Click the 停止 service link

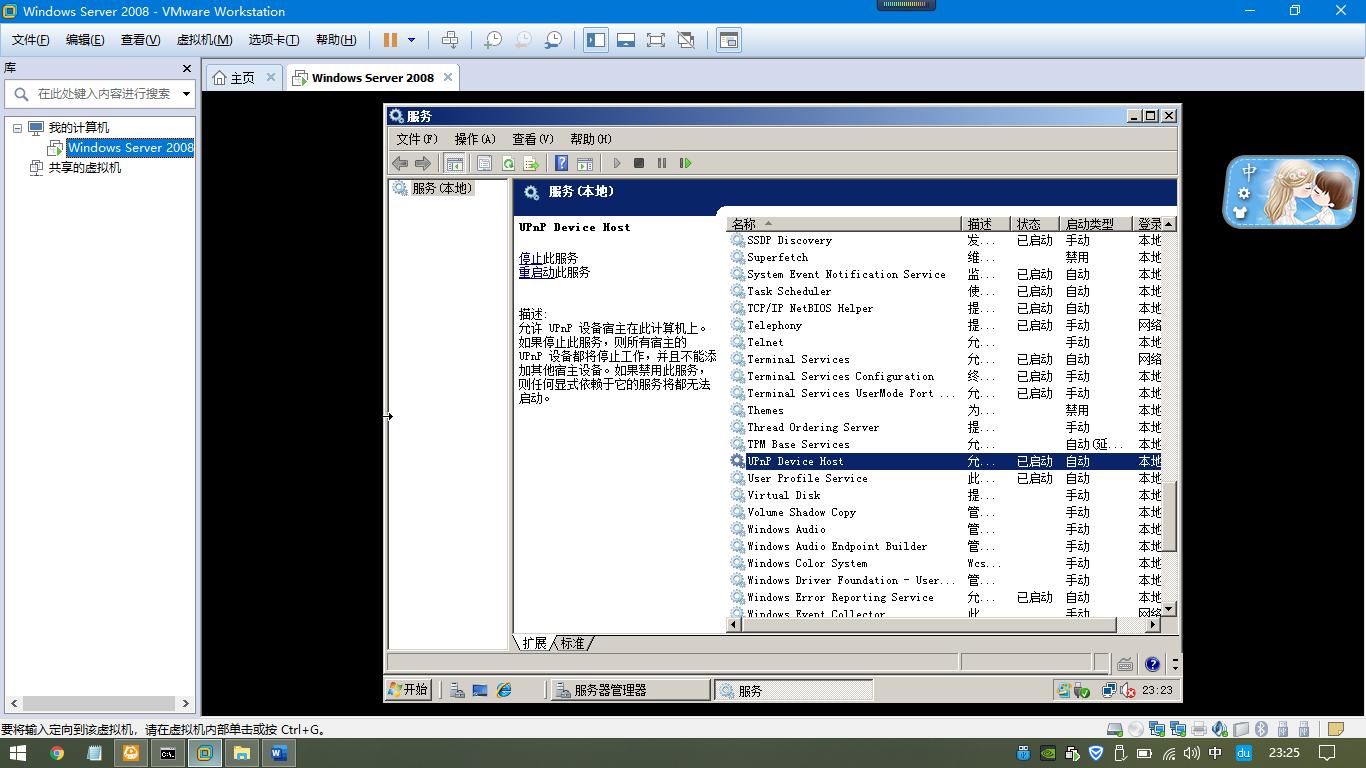530,258
